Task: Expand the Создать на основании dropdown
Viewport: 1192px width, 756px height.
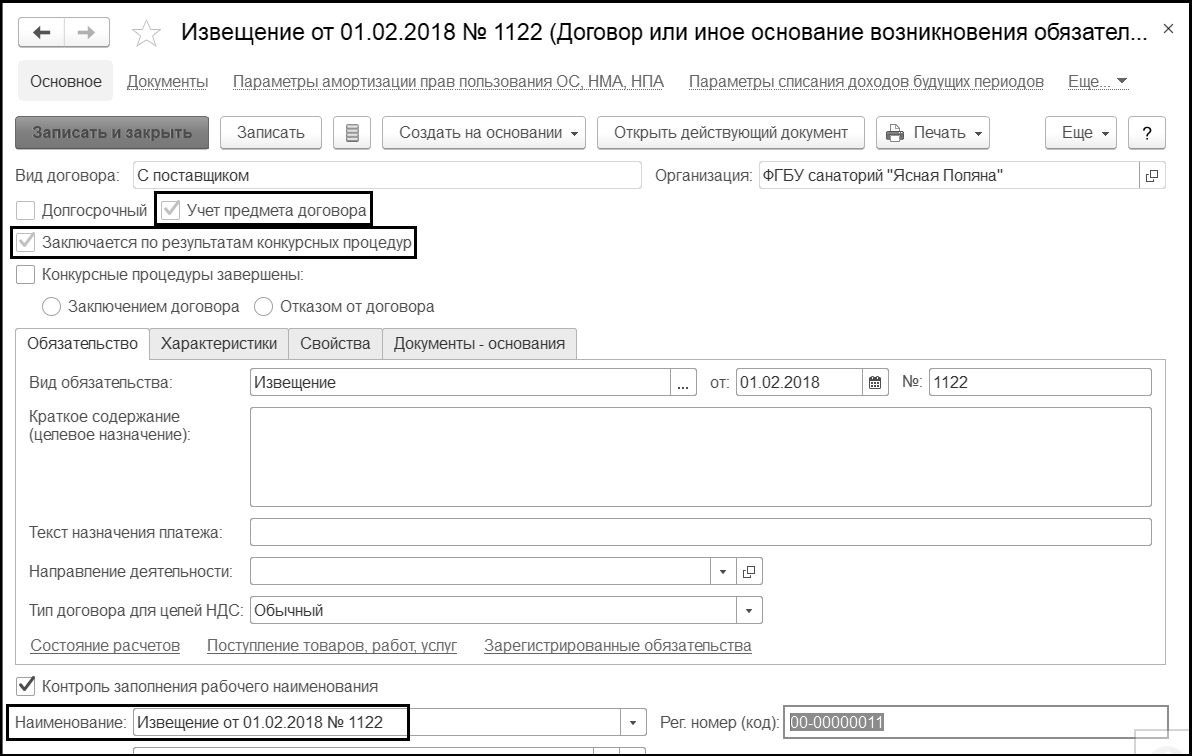Action: 483,133
